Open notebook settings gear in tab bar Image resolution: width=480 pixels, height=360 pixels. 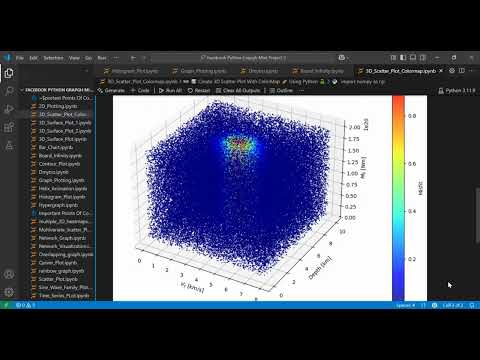[x=452, y=71]
